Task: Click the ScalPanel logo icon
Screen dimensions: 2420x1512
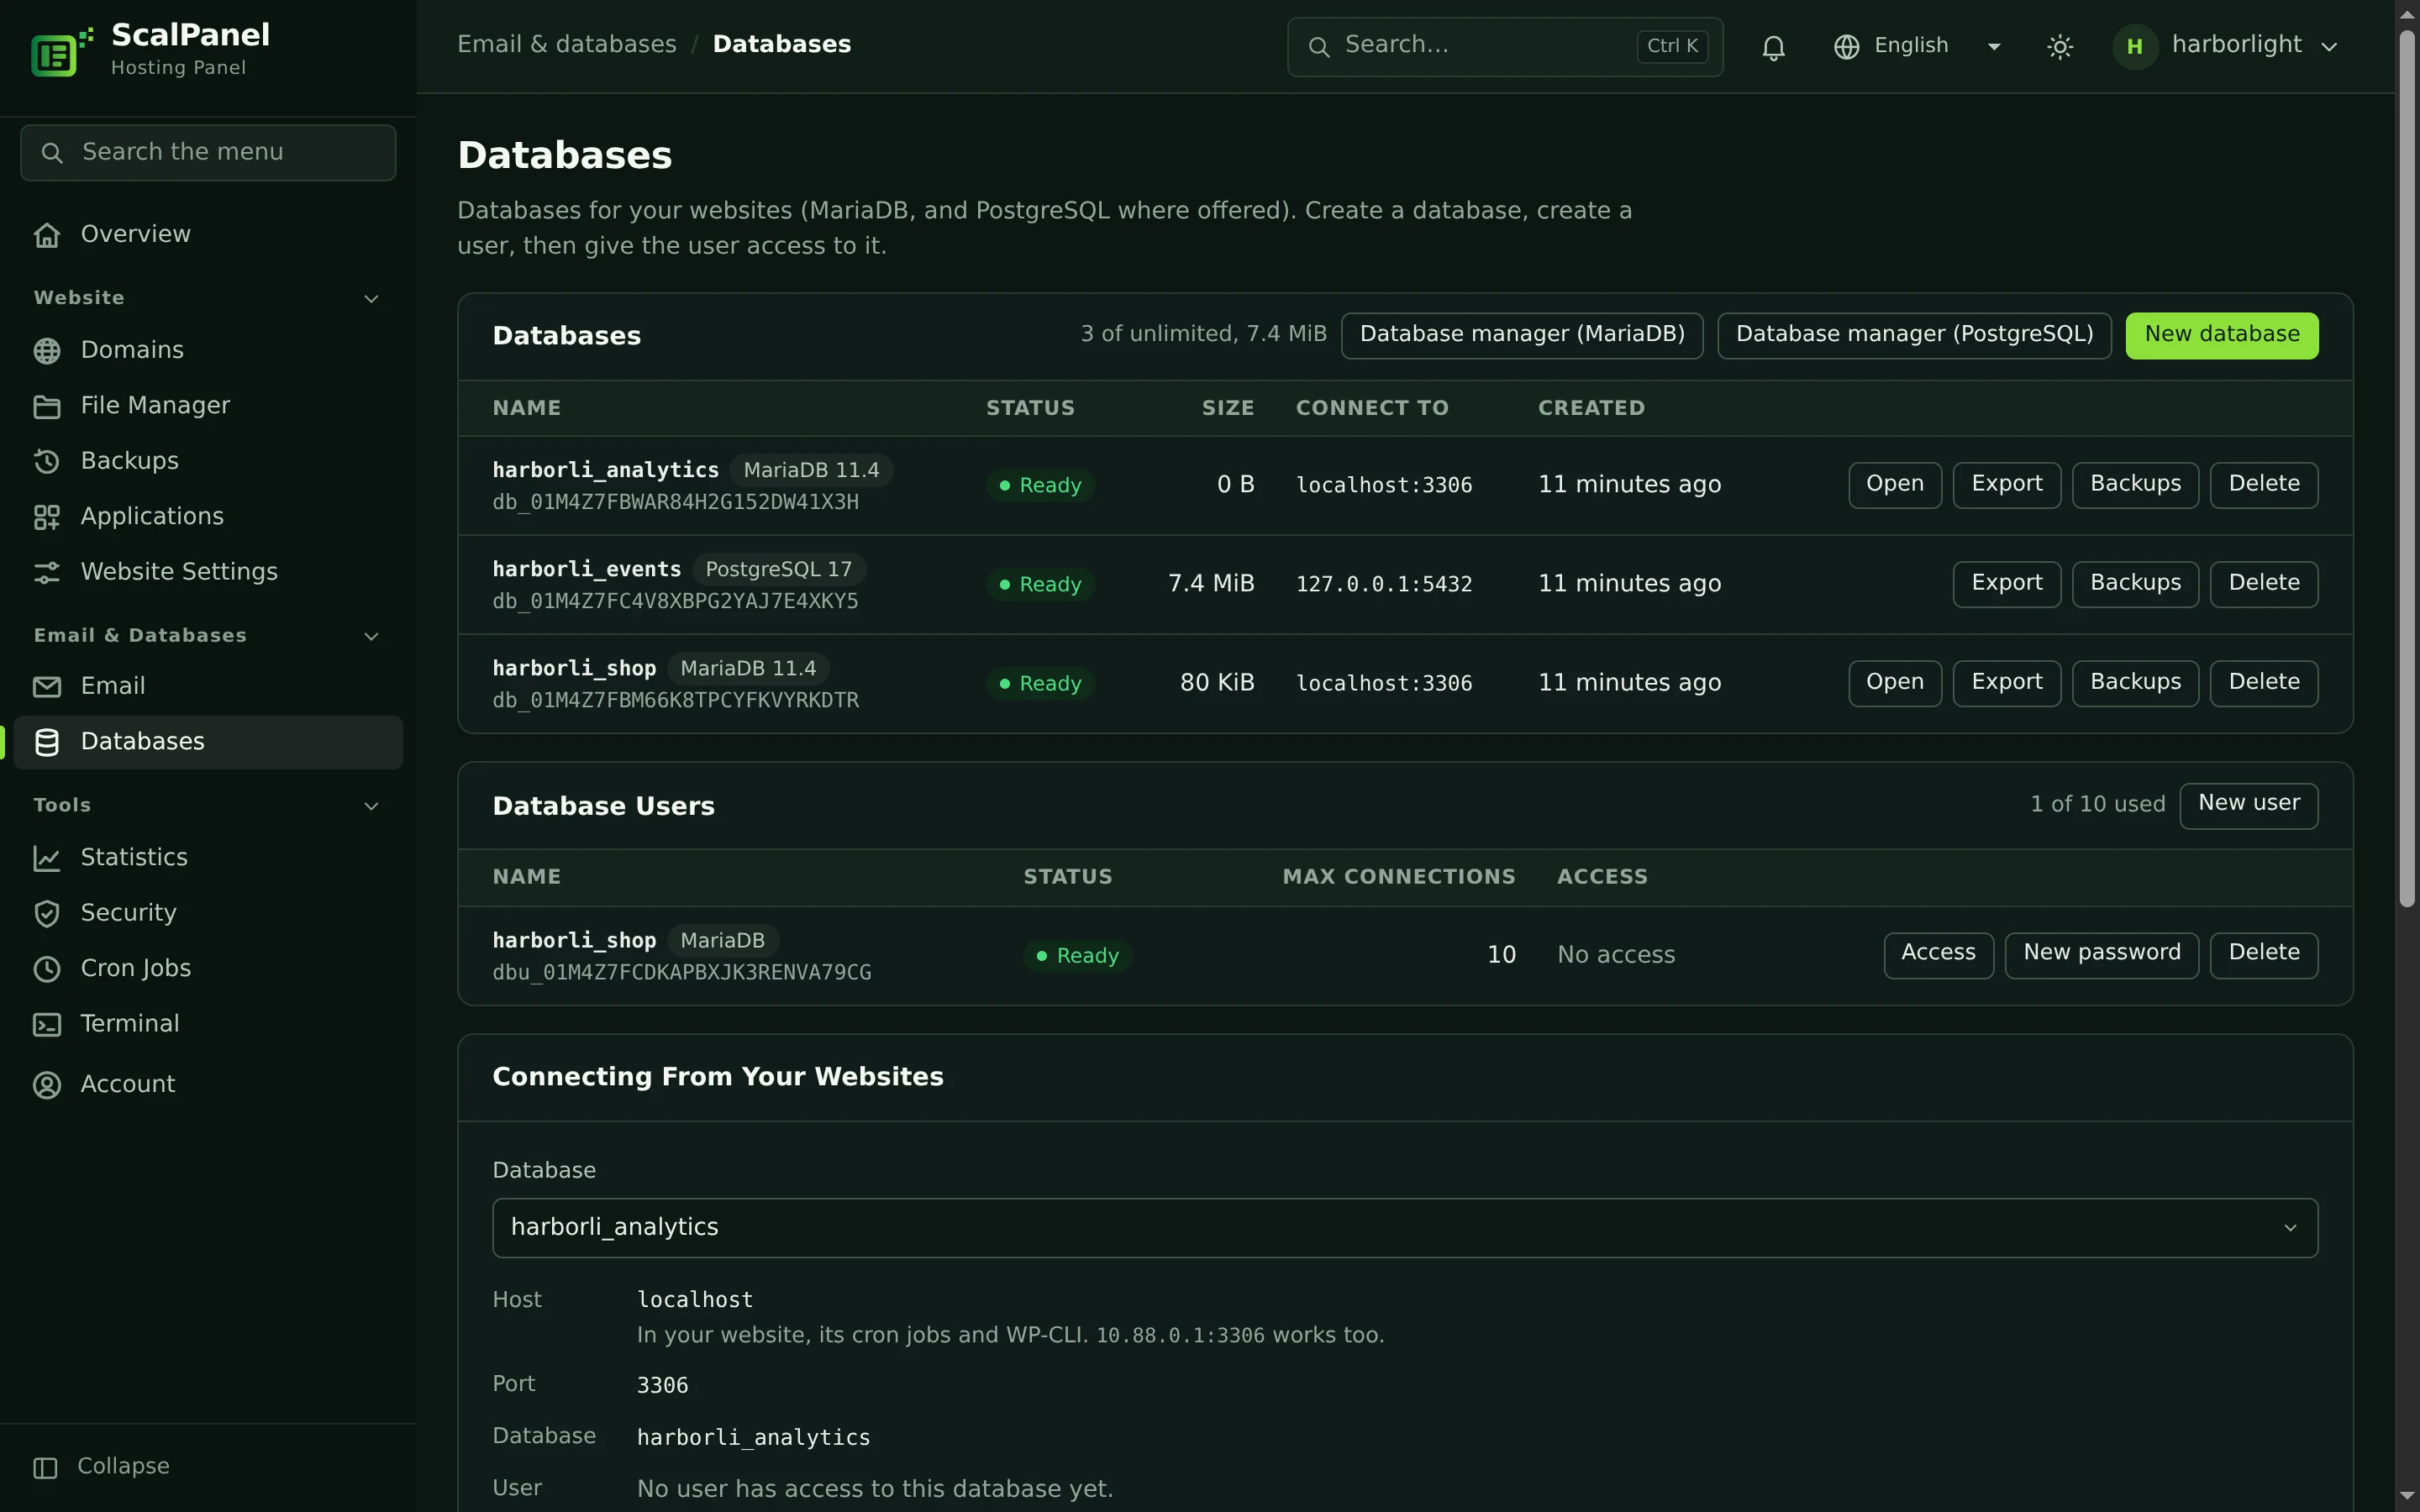Action: click(x=61, y=51)
